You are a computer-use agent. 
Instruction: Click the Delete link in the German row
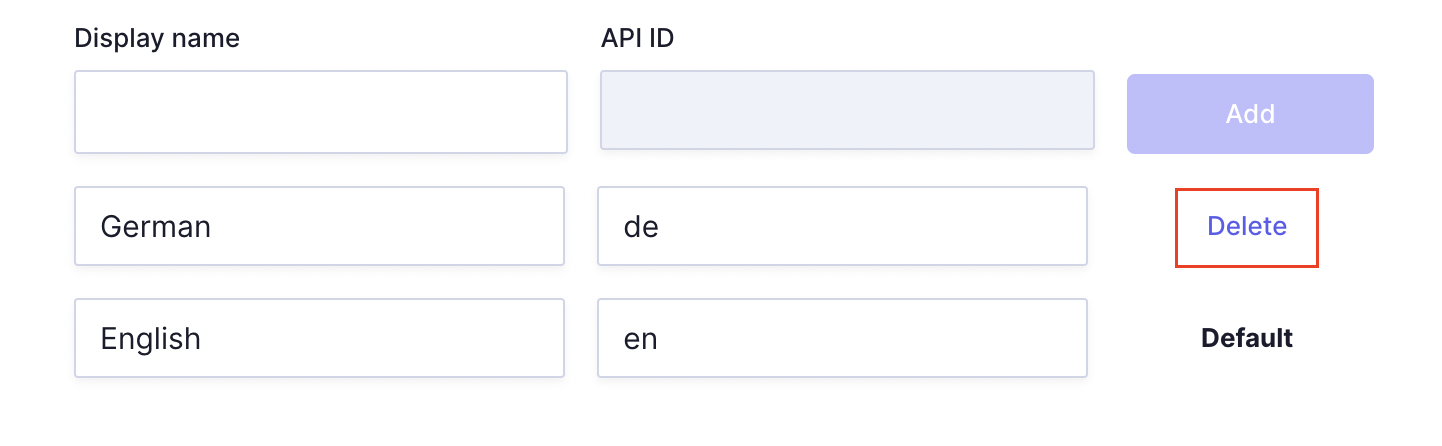(1246, 227)
